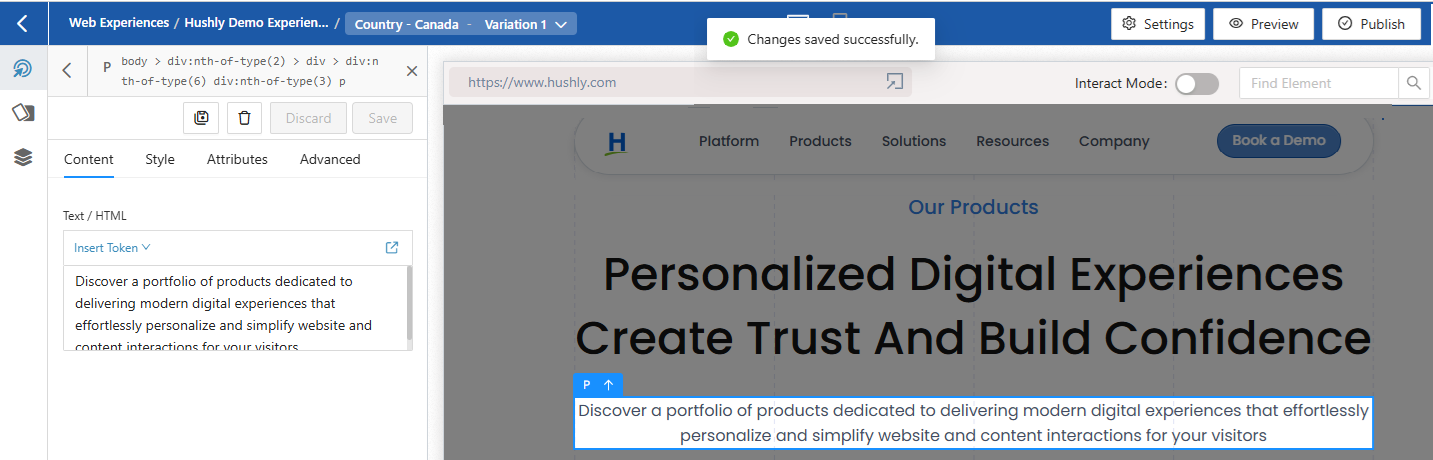Go back from the element selector panel
Viewport: 1433px width, 460px height.
click(x=67, y=70)
